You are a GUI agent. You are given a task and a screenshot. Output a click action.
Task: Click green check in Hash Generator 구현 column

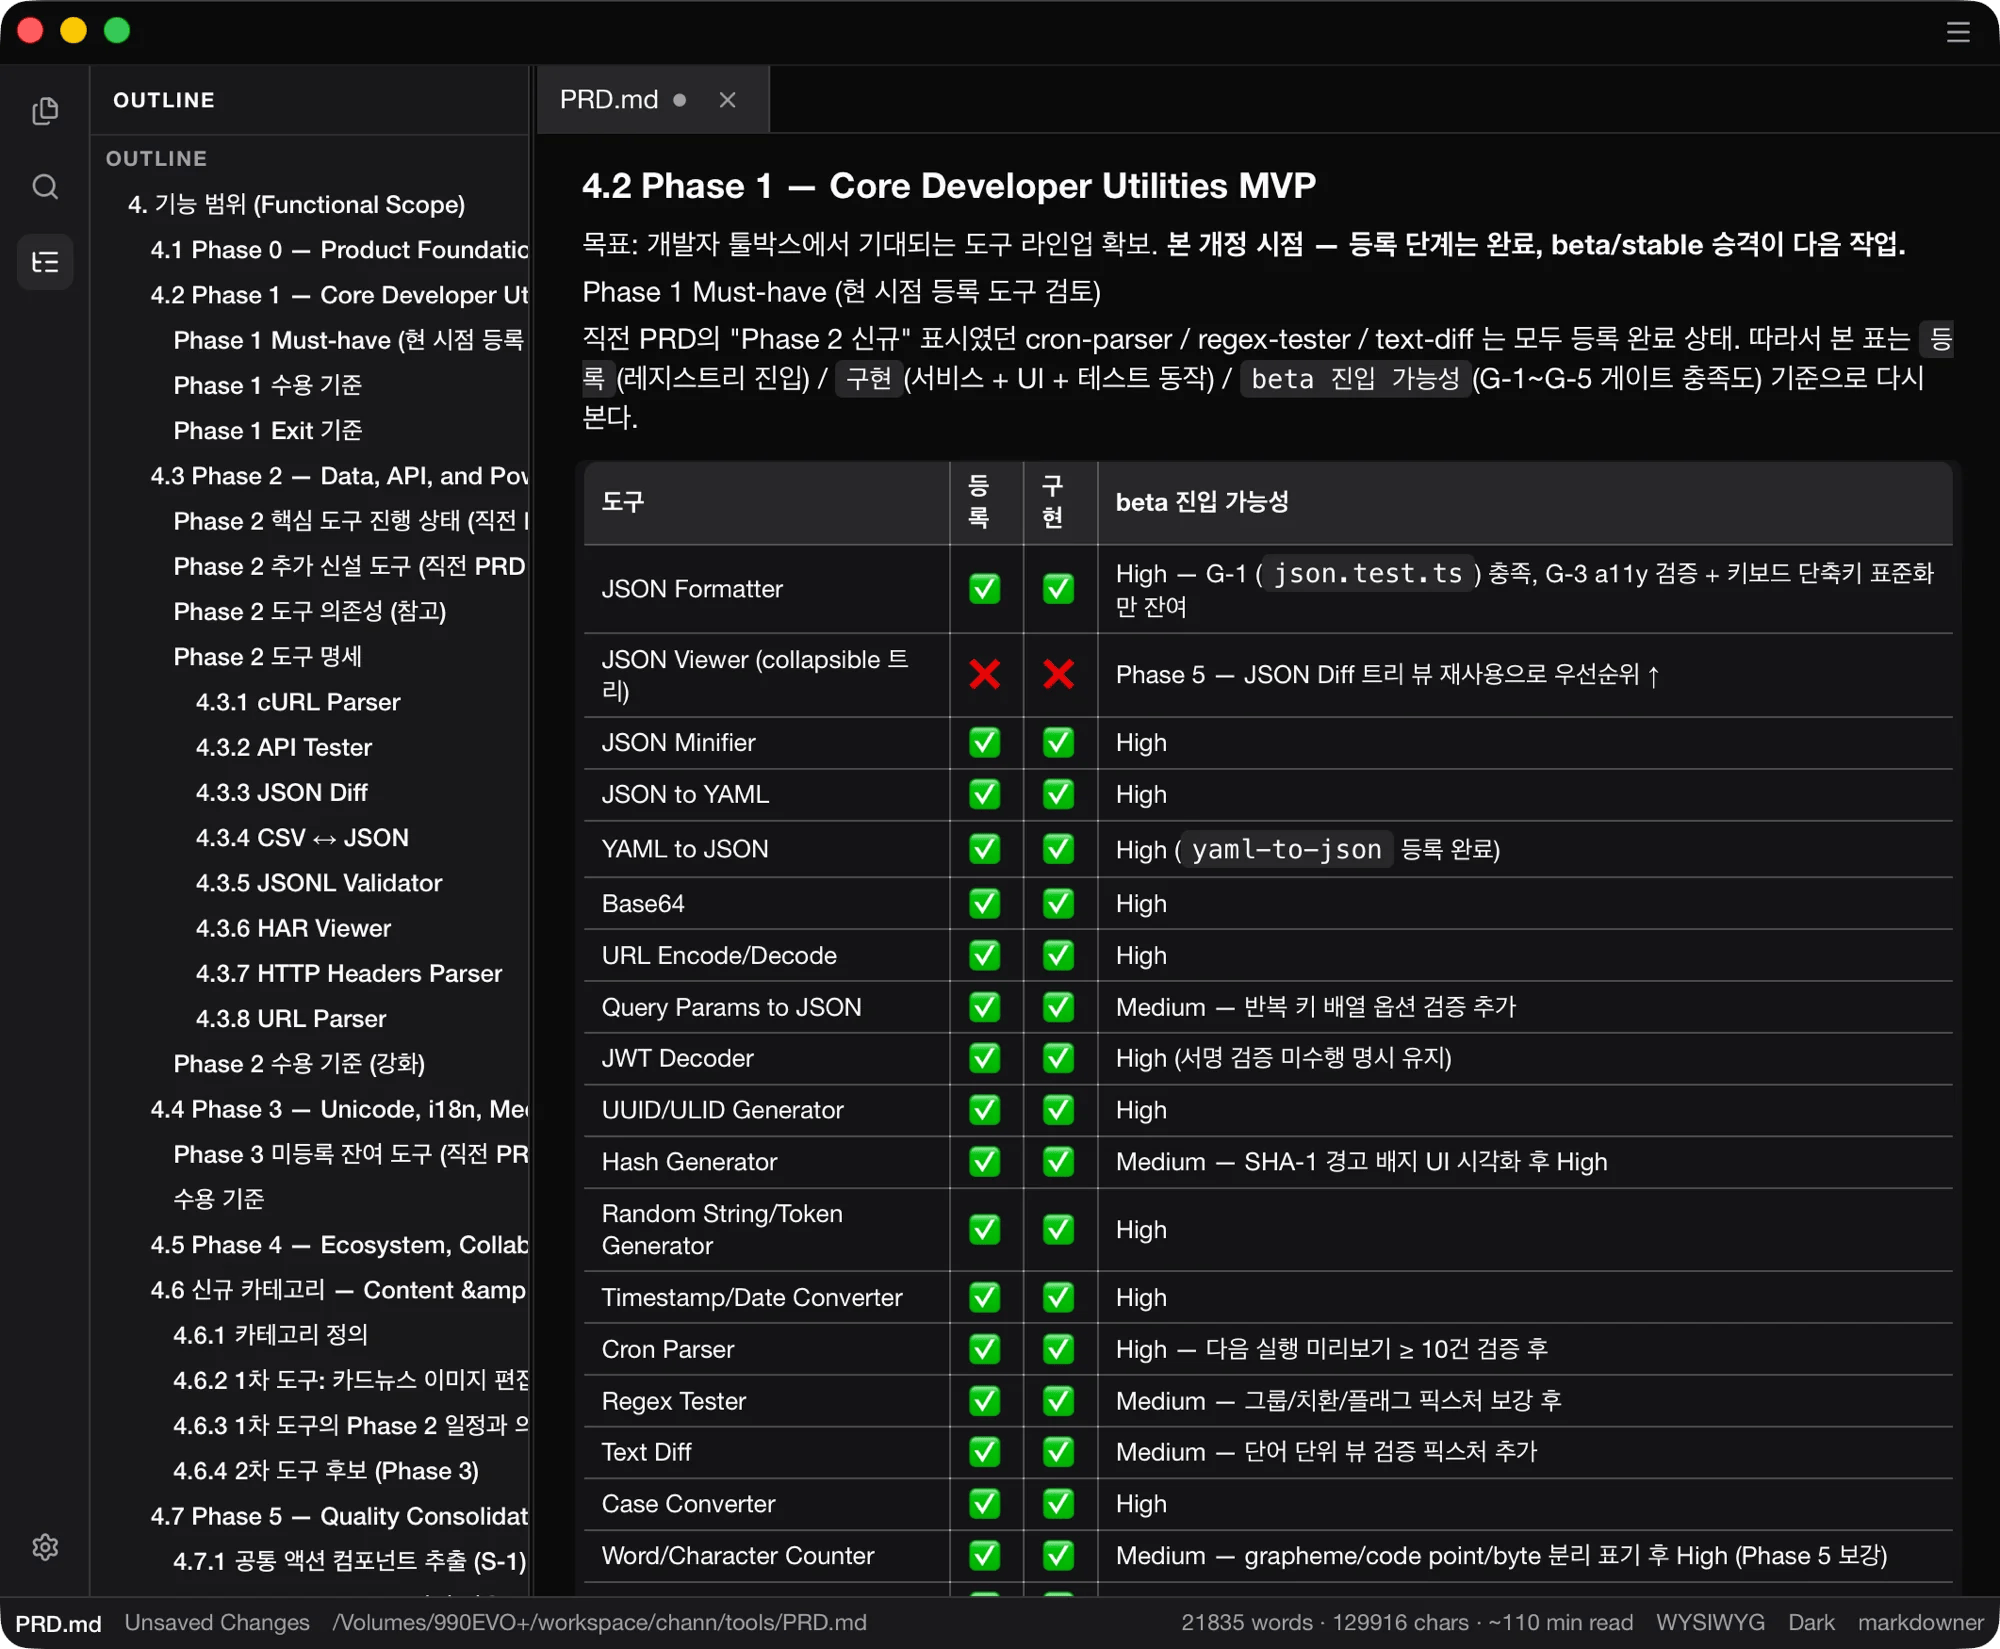(x=1058, y=1161)
